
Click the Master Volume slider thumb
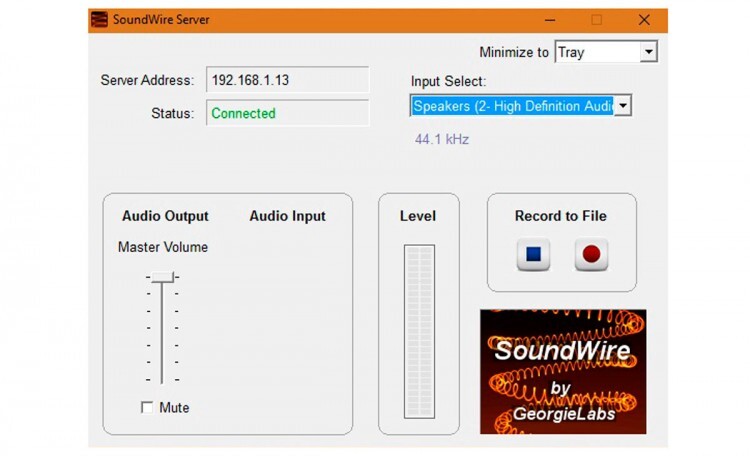point(162,276)
